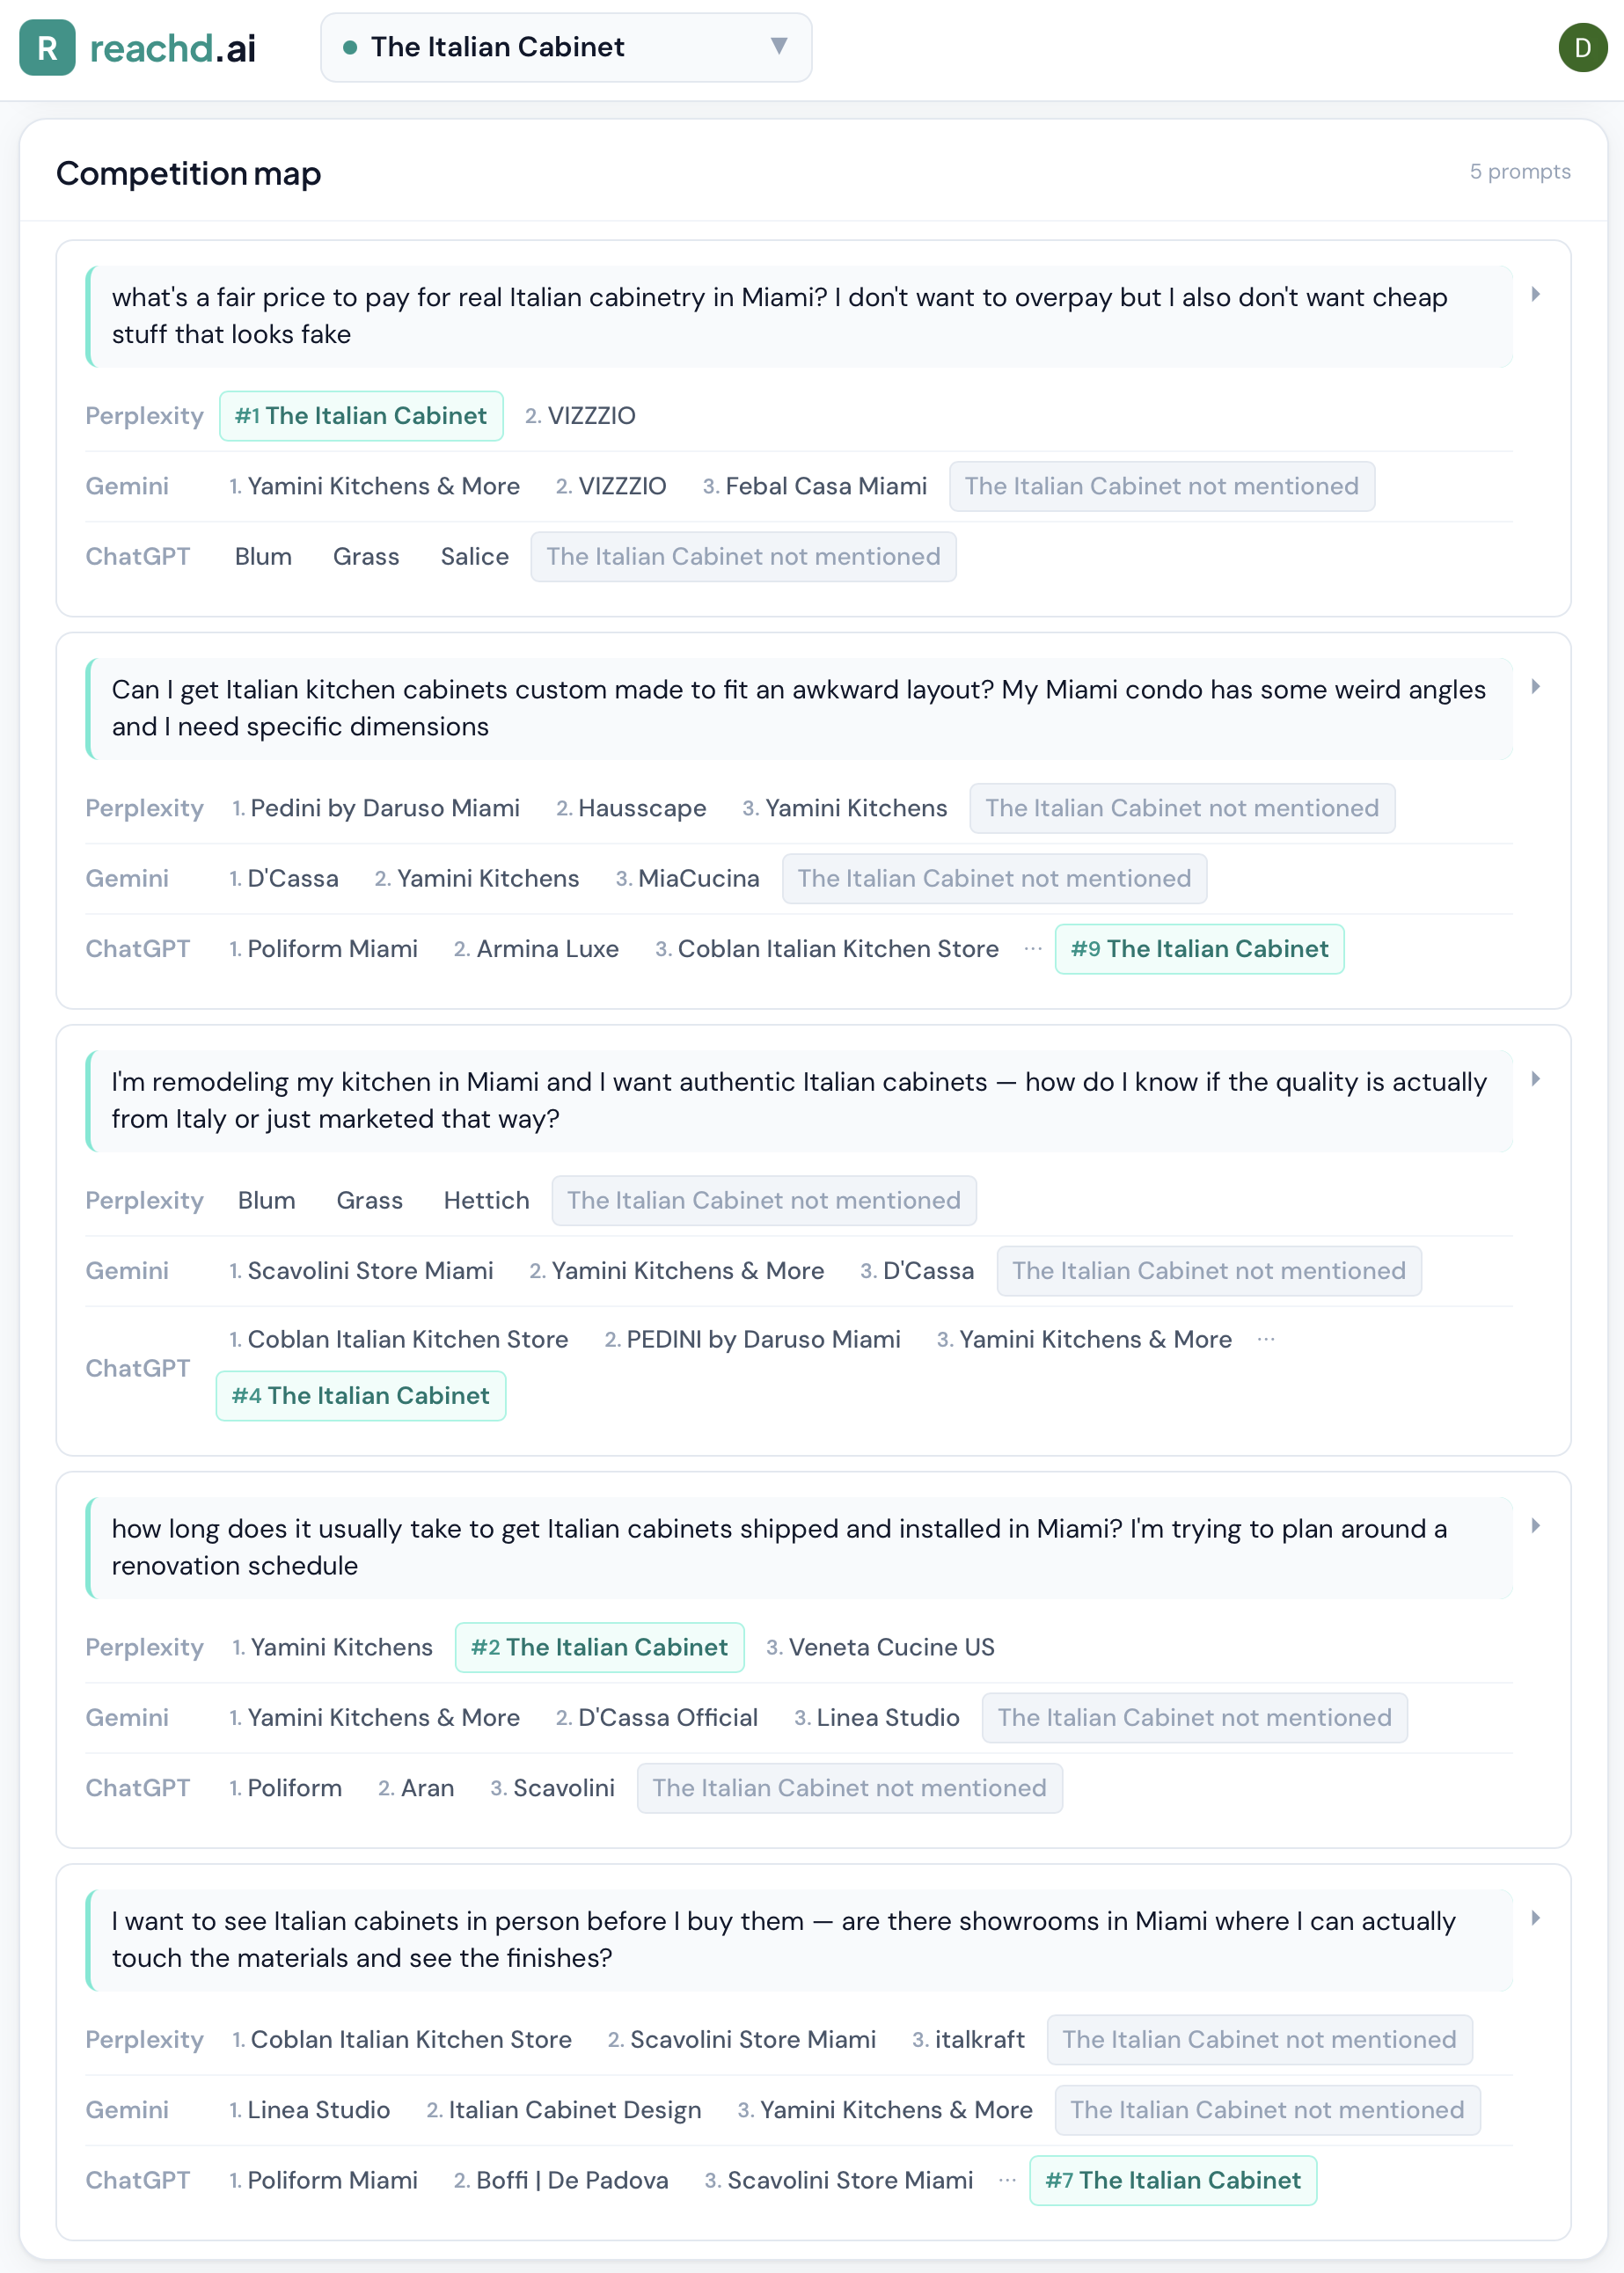Click the #4 The Italian Cabinet badge

click(361, 1396)
